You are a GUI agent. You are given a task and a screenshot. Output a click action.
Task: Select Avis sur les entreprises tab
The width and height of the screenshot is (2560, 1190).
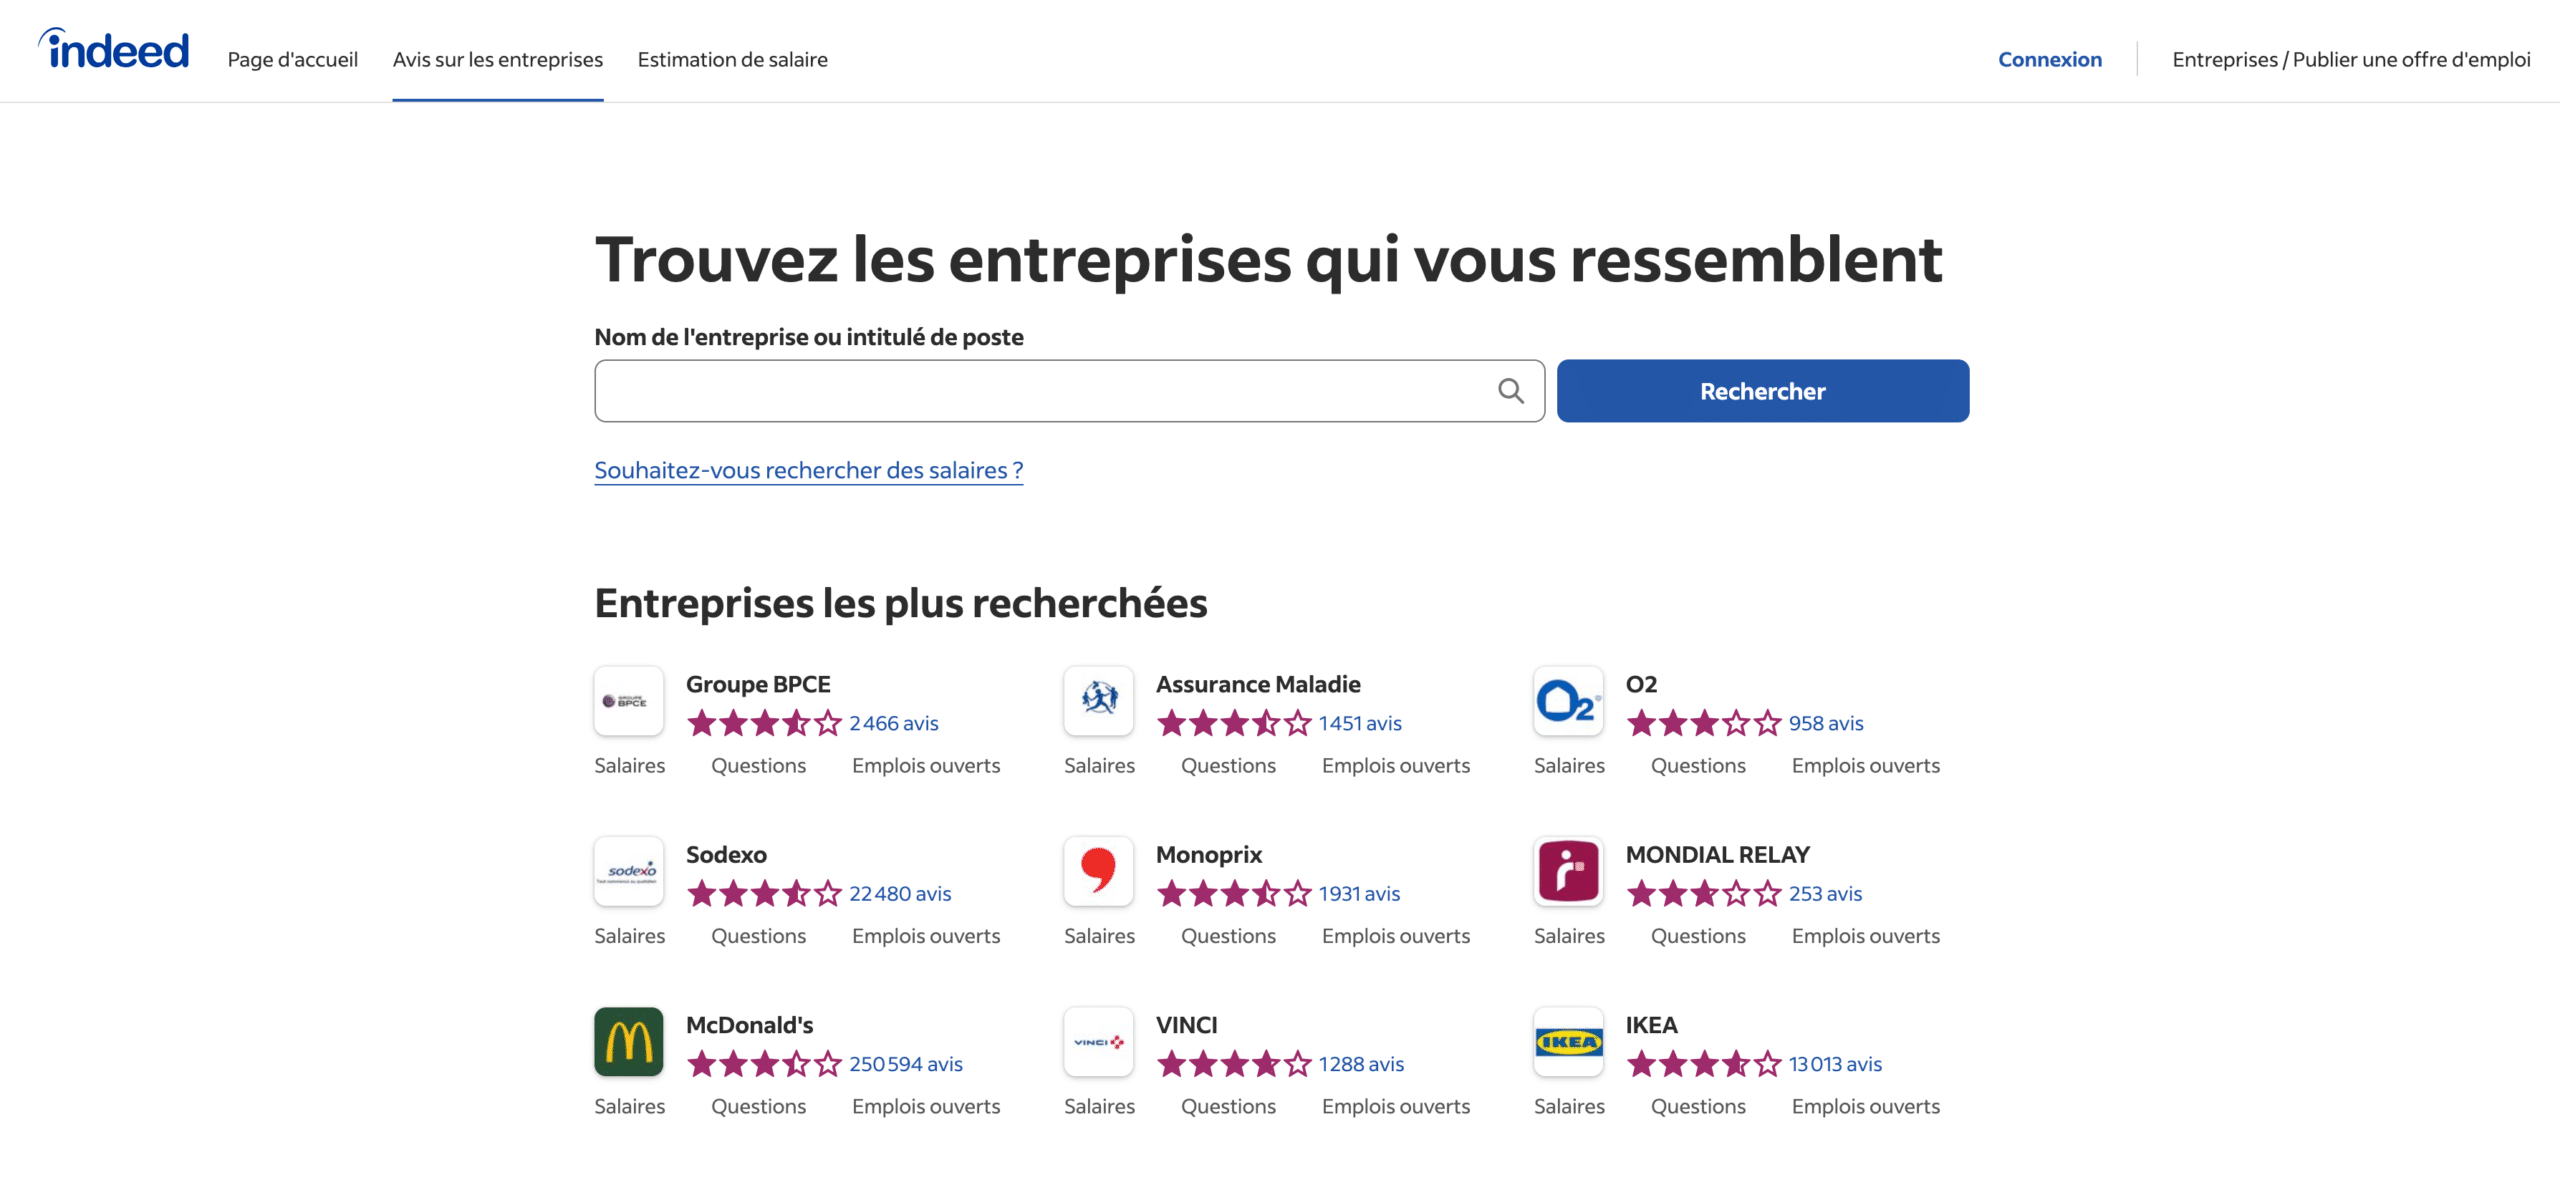498,59
